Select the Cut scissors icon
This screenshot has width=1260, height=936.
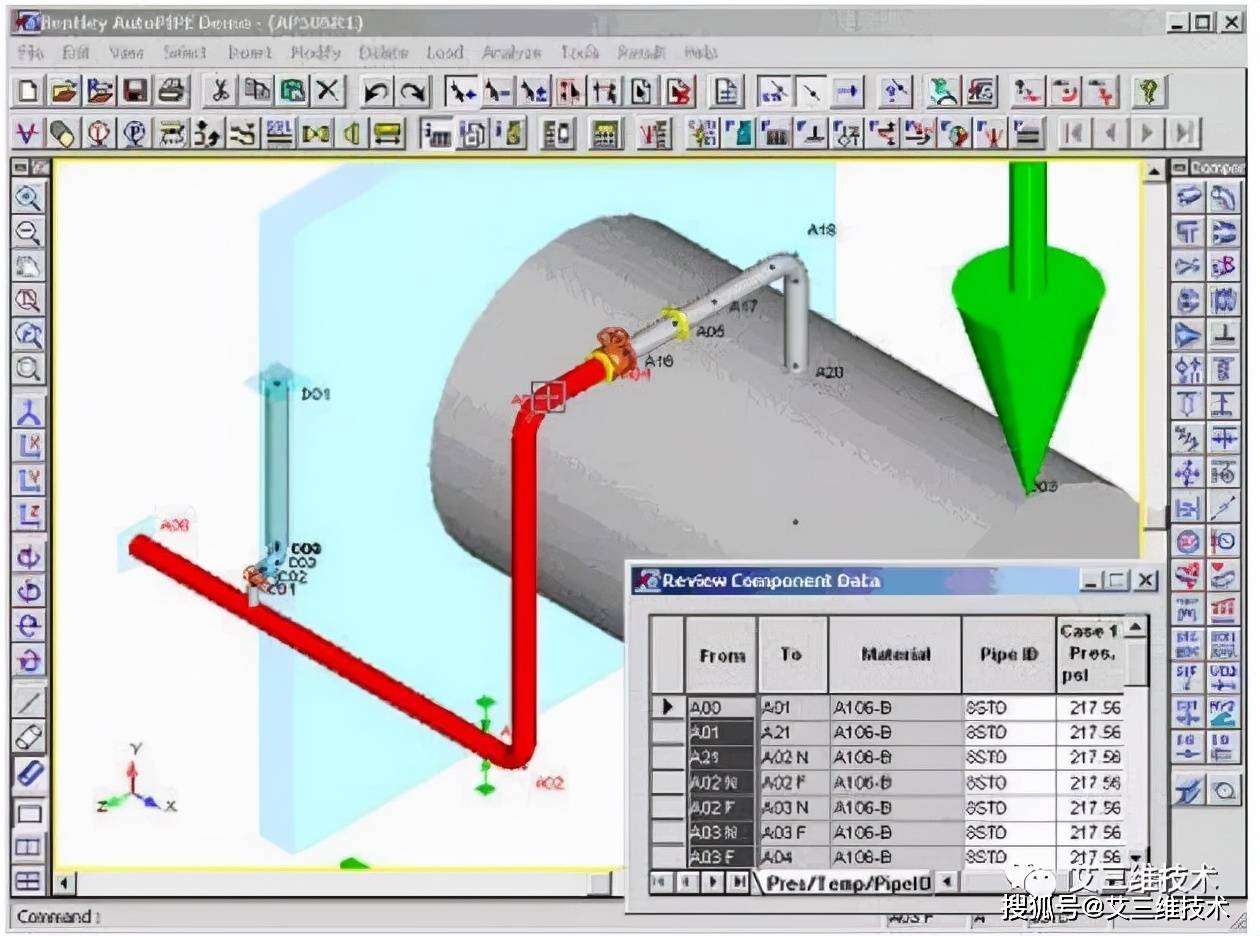(220, 92)
